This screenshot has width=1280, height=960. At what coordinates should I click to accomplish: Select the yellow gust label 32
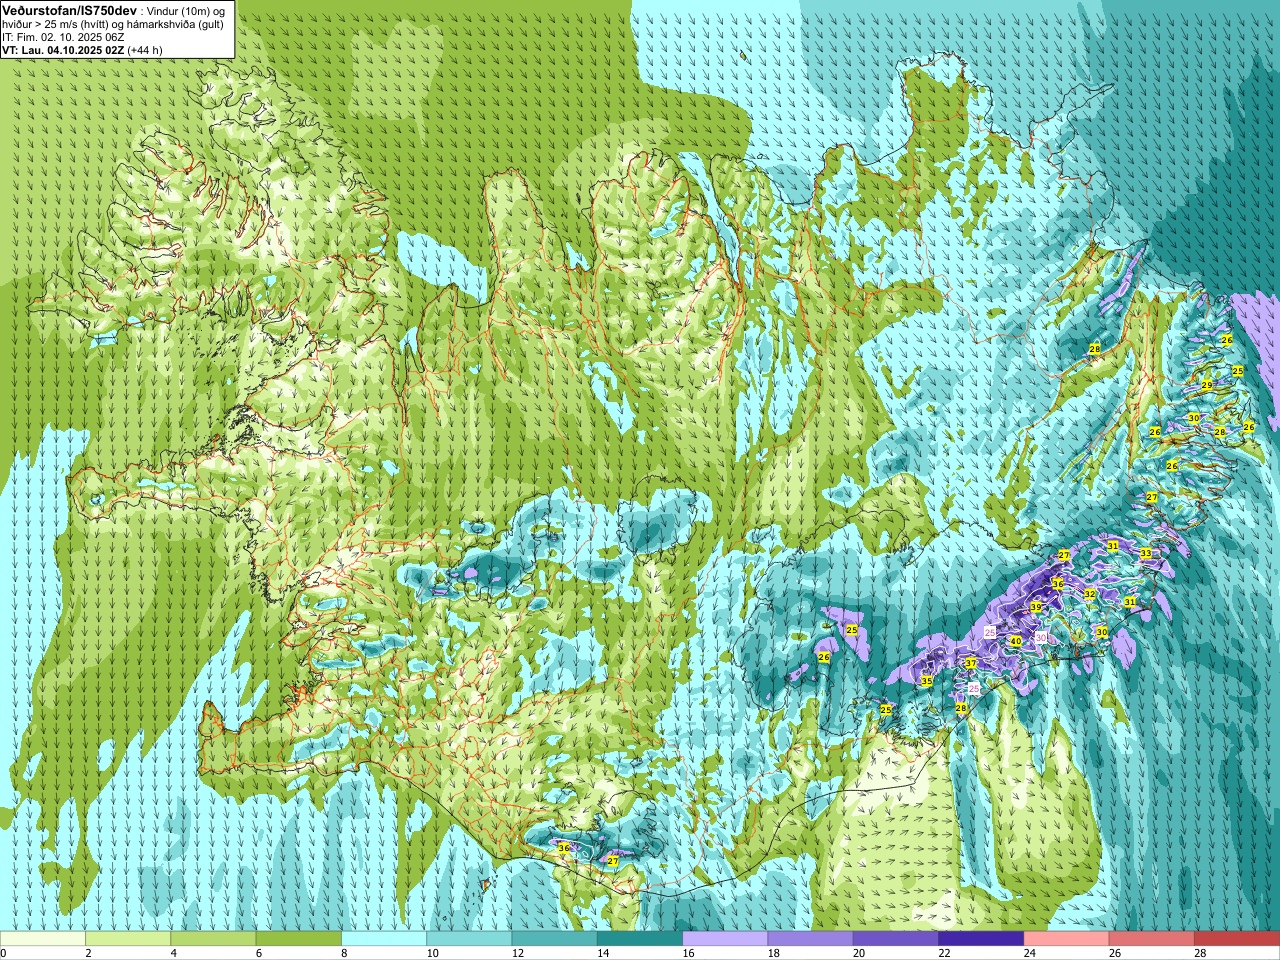[1090, 594]
